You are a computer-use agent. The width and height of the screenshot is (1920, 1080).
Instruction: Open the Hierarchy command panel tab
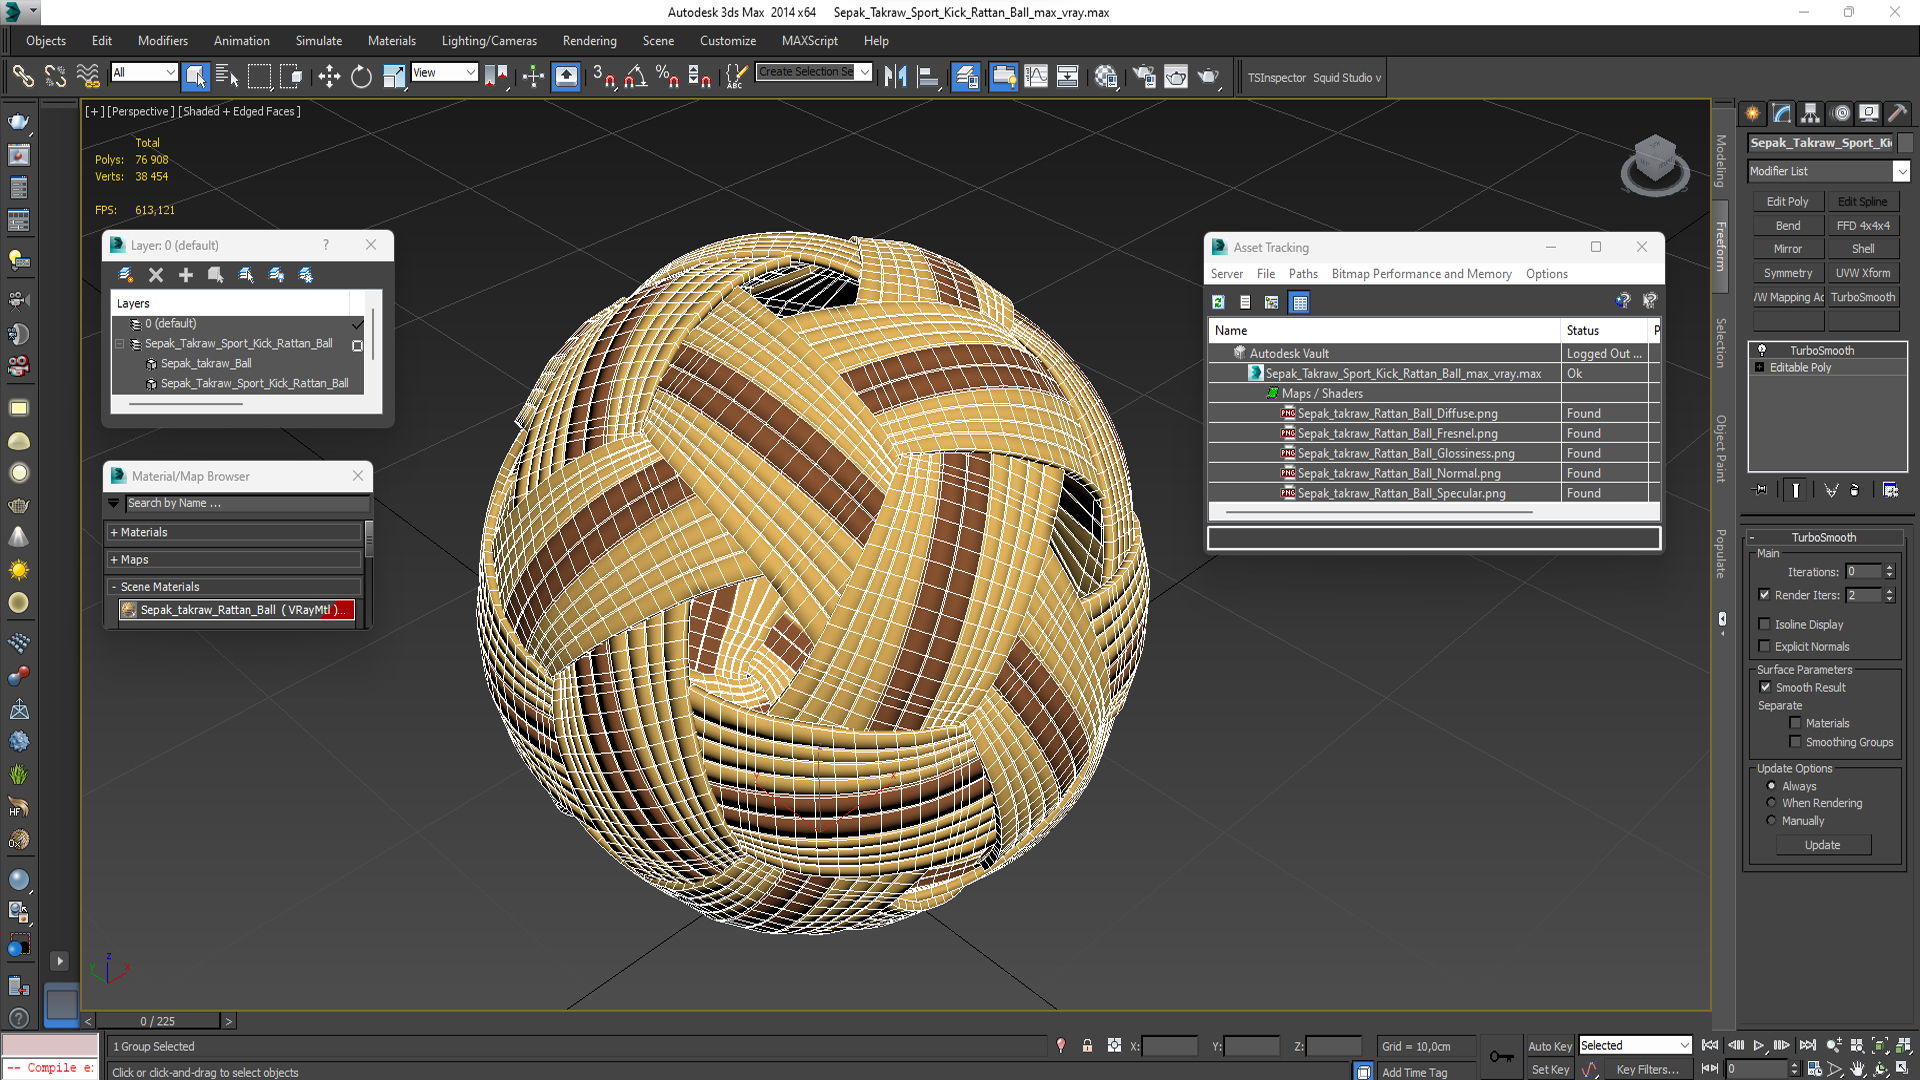point(1810,113)
